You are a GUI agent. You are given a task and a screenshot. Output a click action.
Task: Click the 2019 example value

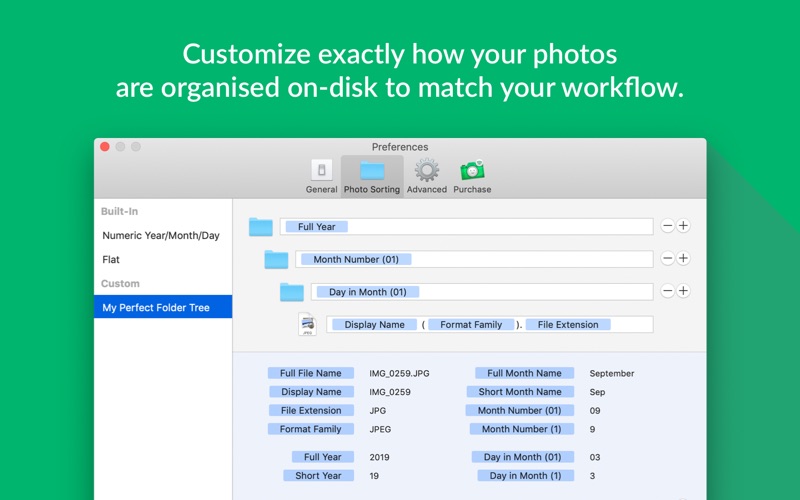[x=379, y=457]
